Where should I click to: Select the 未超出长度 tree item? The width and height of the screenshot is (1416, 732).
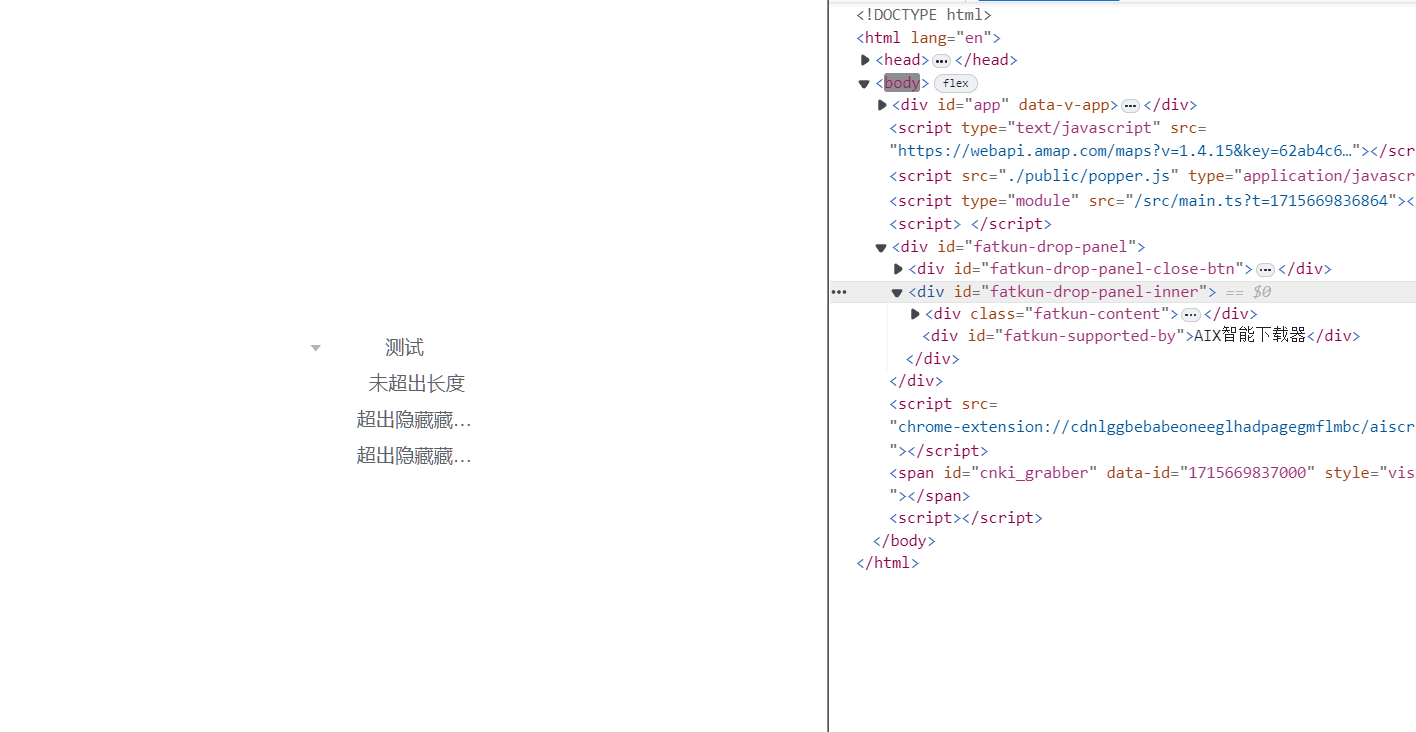(x=416, y=384)
